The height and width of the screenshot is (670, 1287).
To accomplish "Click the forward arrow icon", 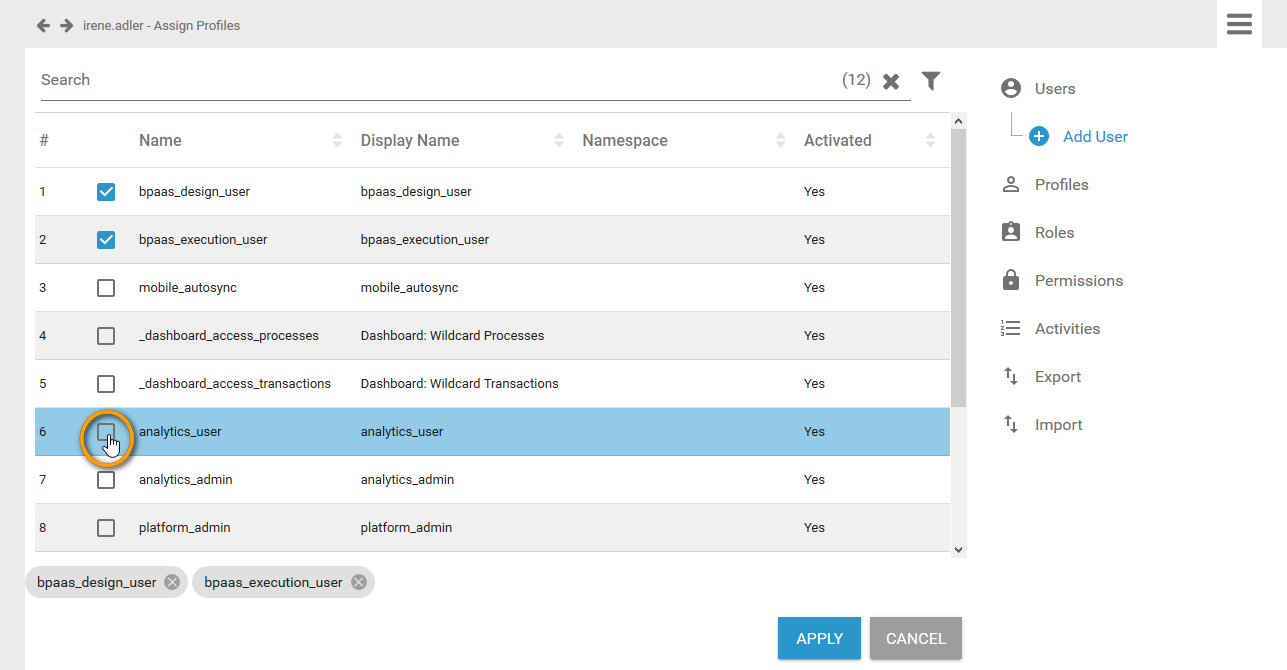I will click(x=66, y=25).
